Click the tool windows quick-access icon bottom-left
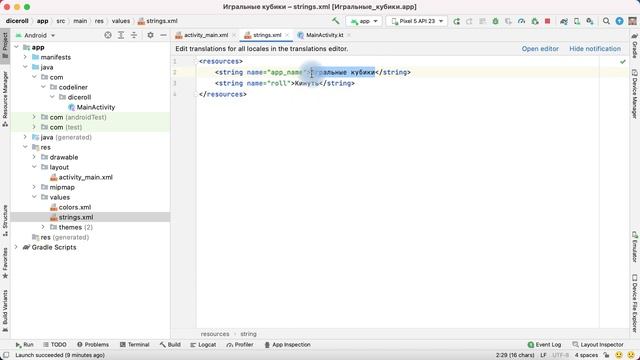The height and width of the screenshot is (360, 640). pyautogui.click(x=6, y=355)
